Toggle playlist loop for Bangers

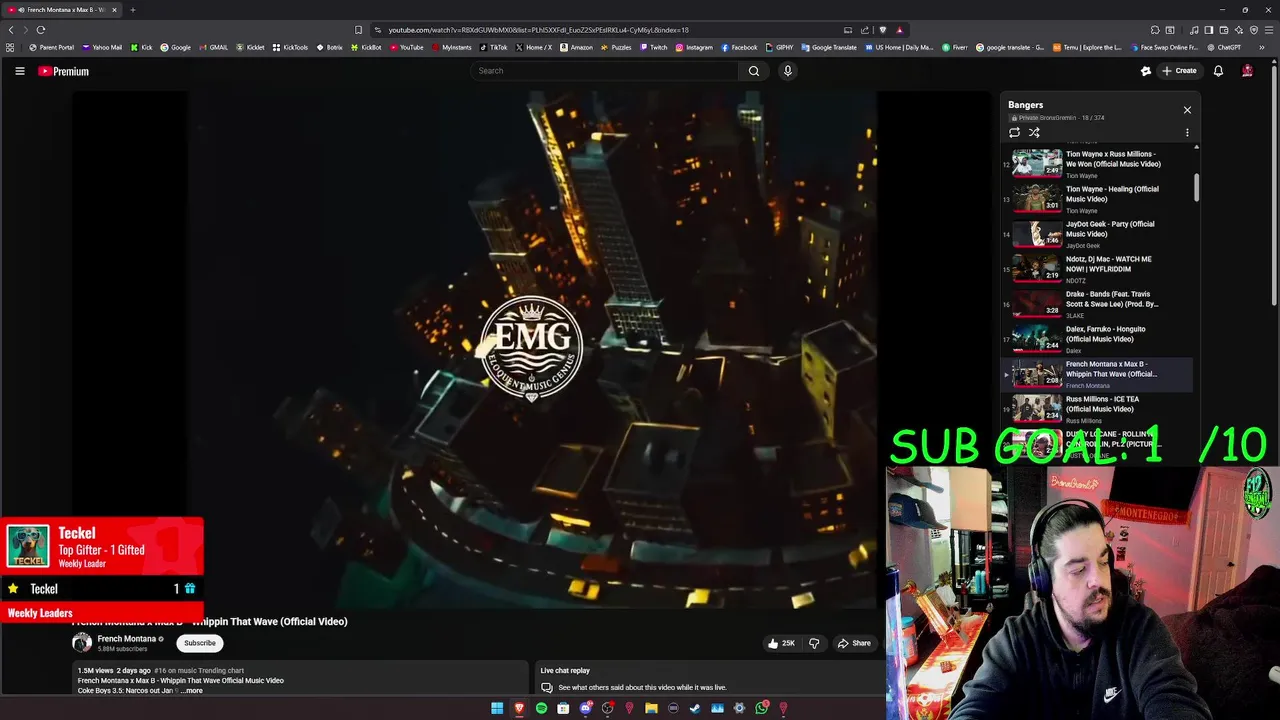point(1014,132)
